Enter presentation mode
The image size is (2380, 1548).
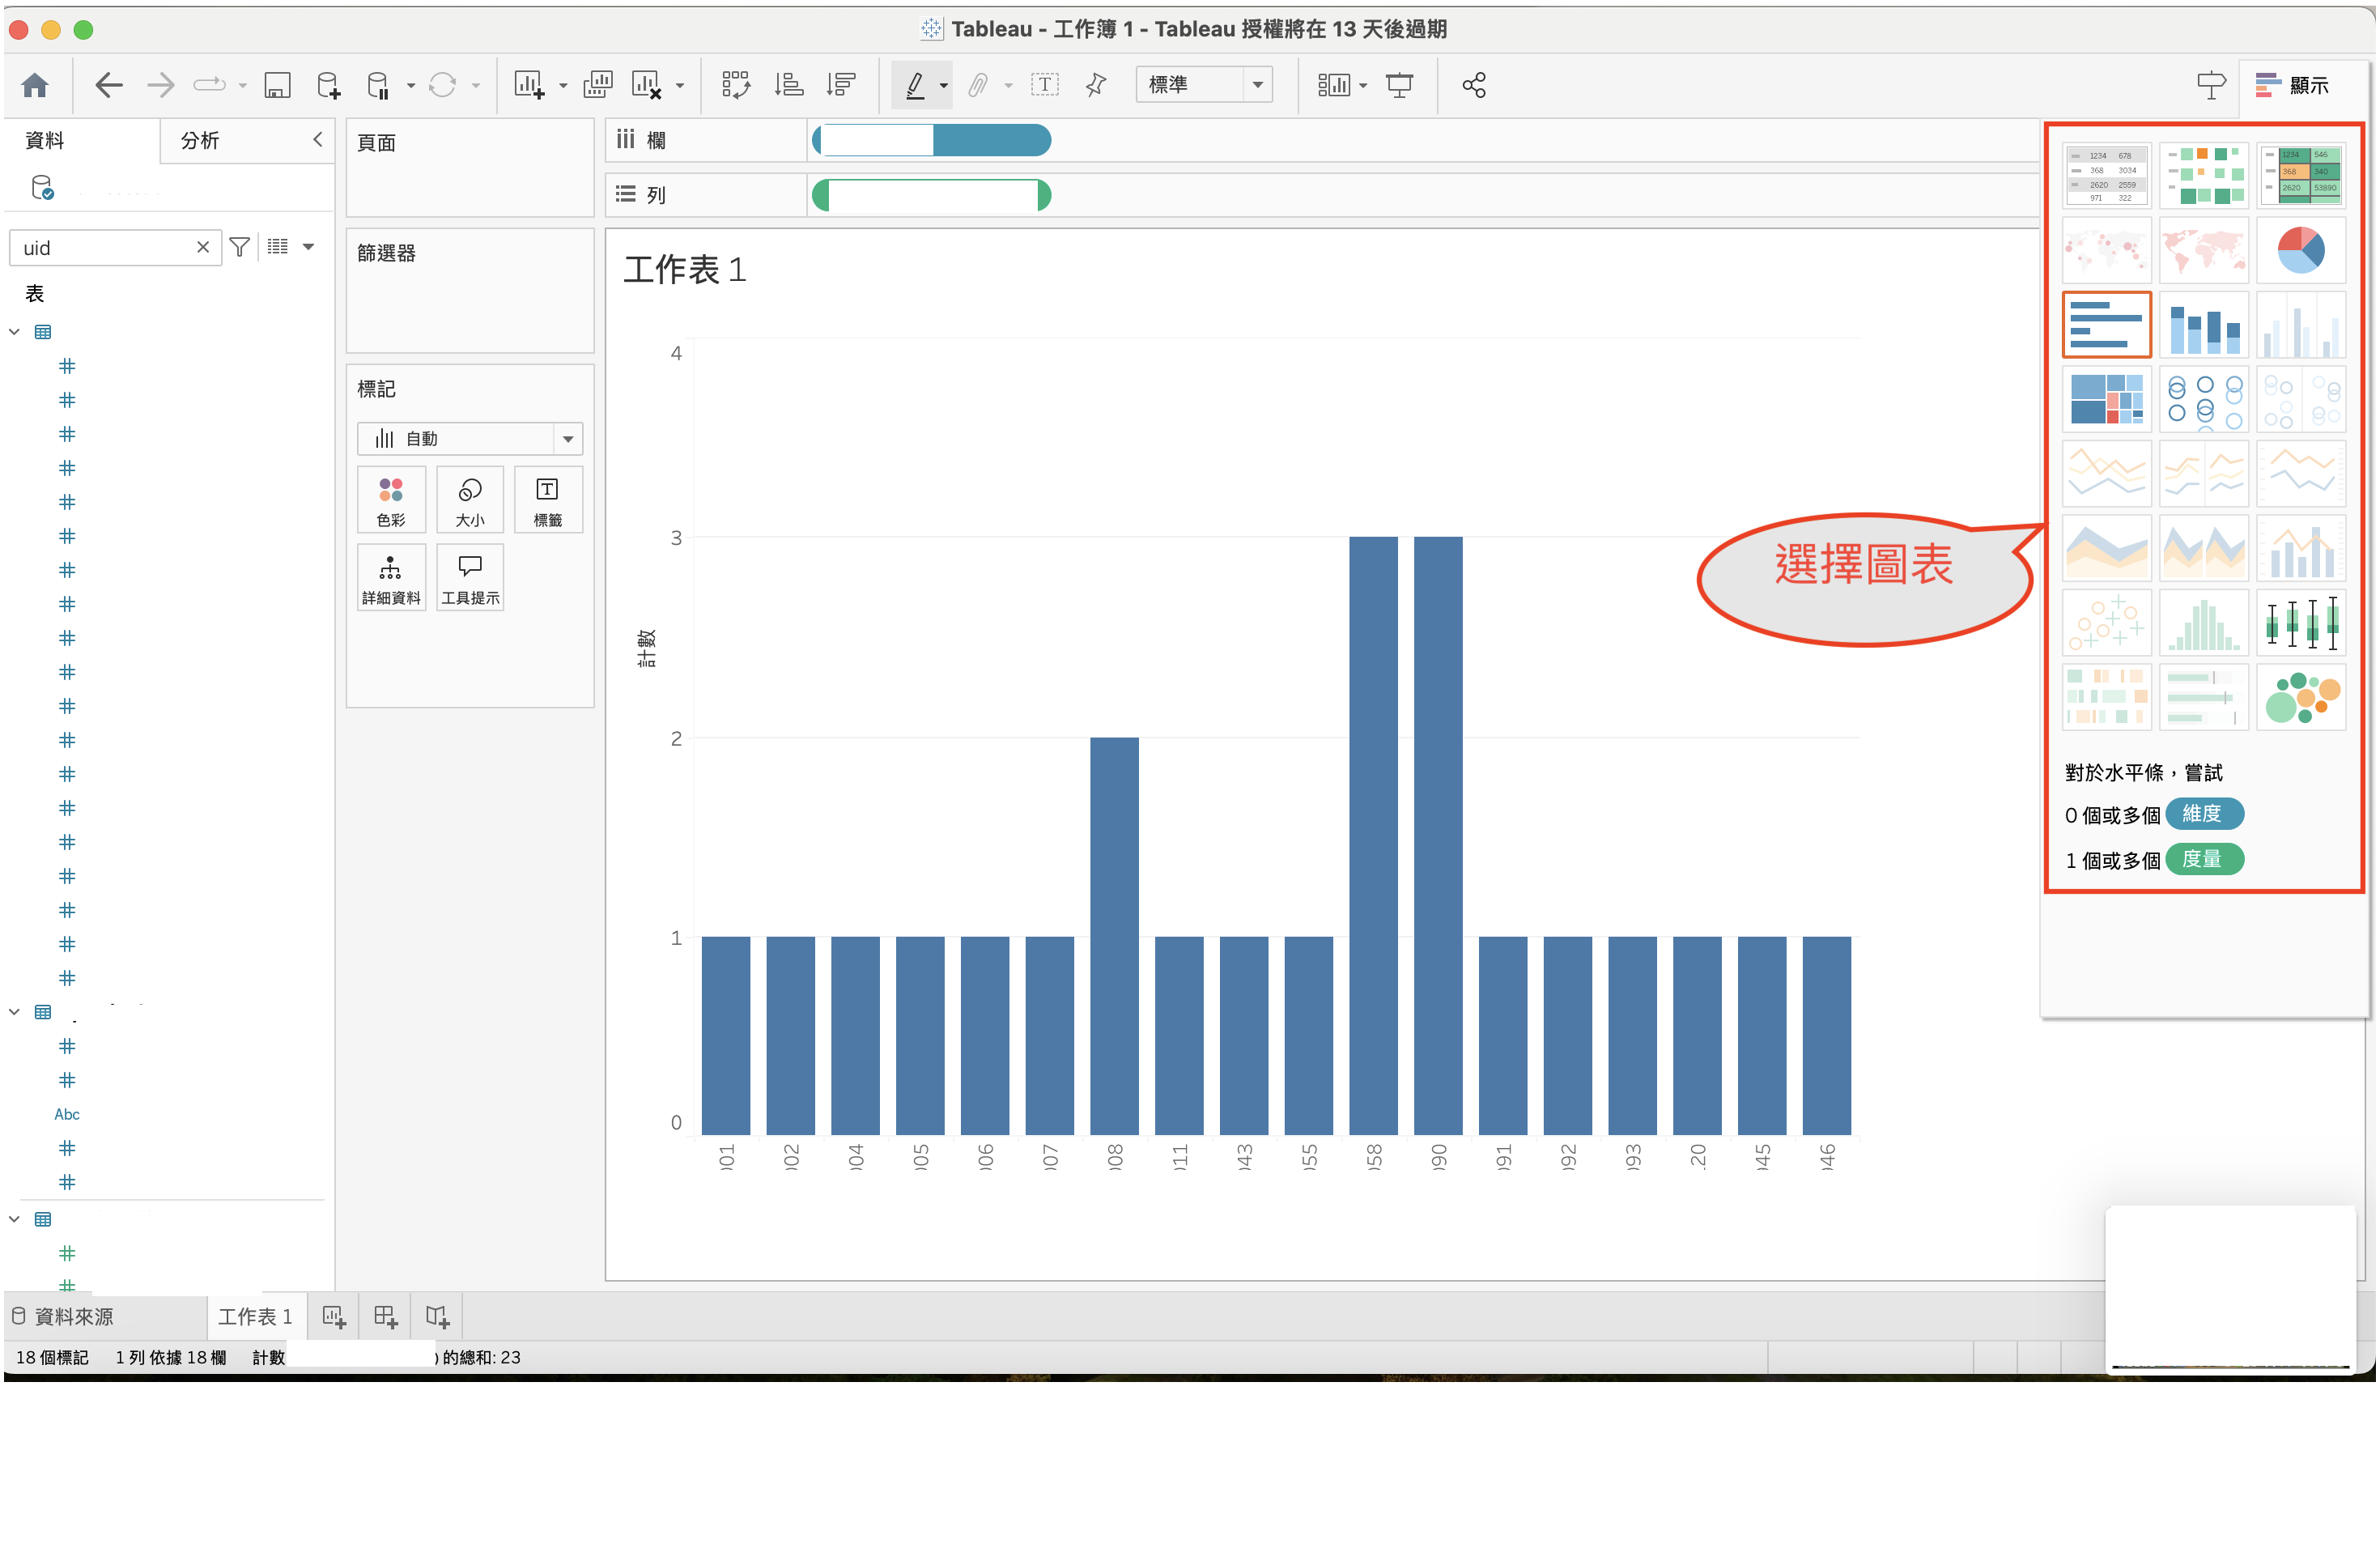pos(1400,85)
